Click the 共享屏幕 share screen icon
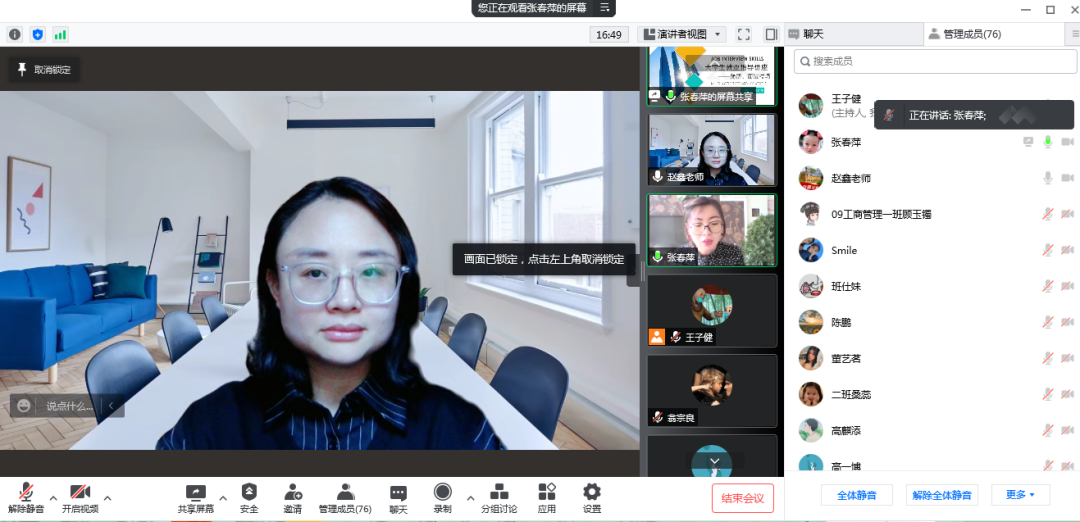Screen dimensions: 1080x522 196,499
